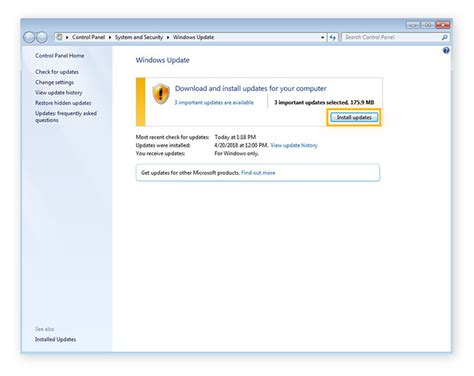474x376 pixels.
Task: Open View update history in sidebar
Action: coord(59,93)
